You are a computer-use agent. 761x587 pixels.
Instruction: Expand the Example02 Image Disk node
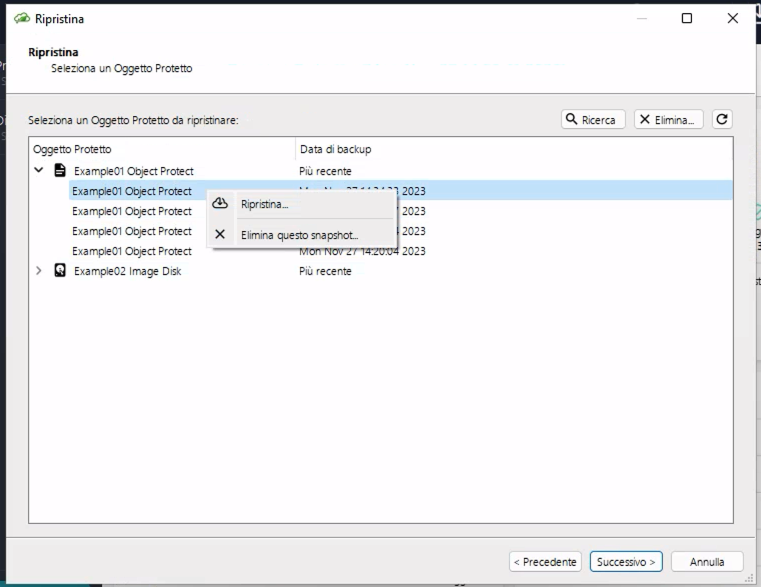39,271
